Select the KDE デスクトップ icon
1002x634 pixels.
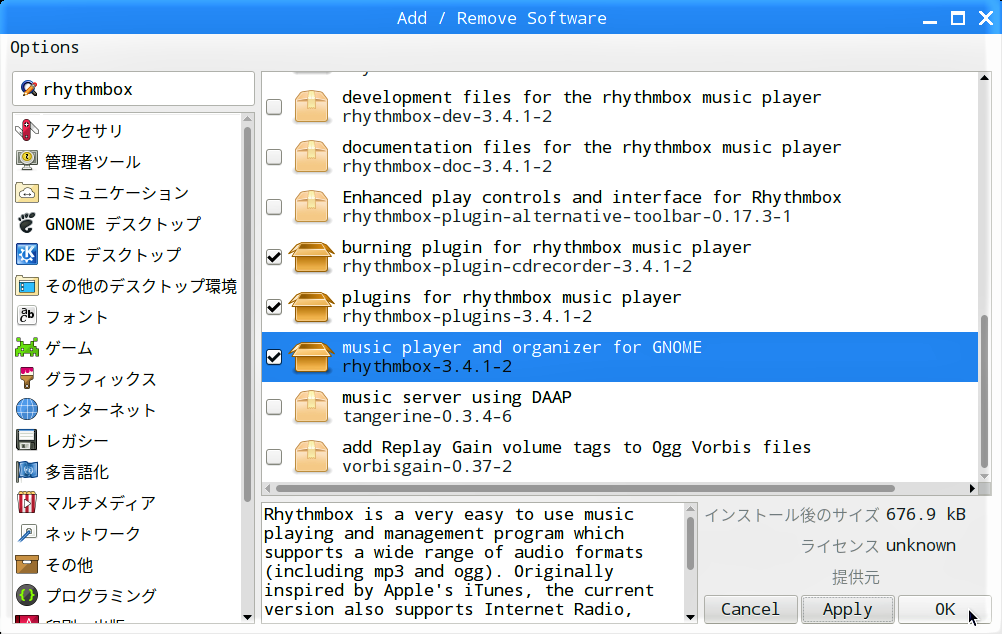pyautogui.click(x=27, y=254)
